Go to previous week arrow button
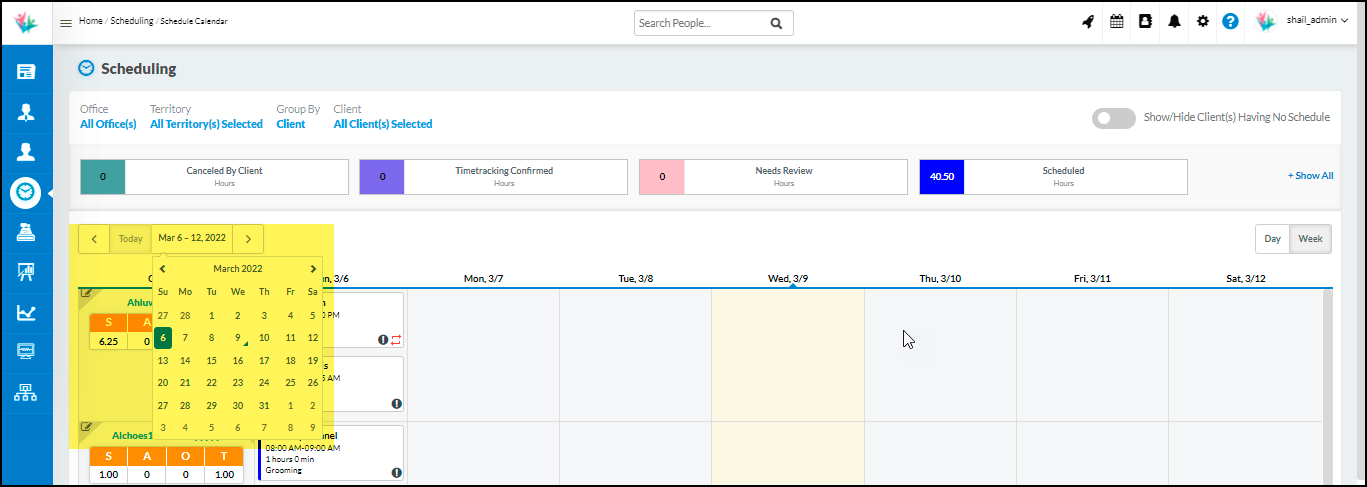 point(94,239)
